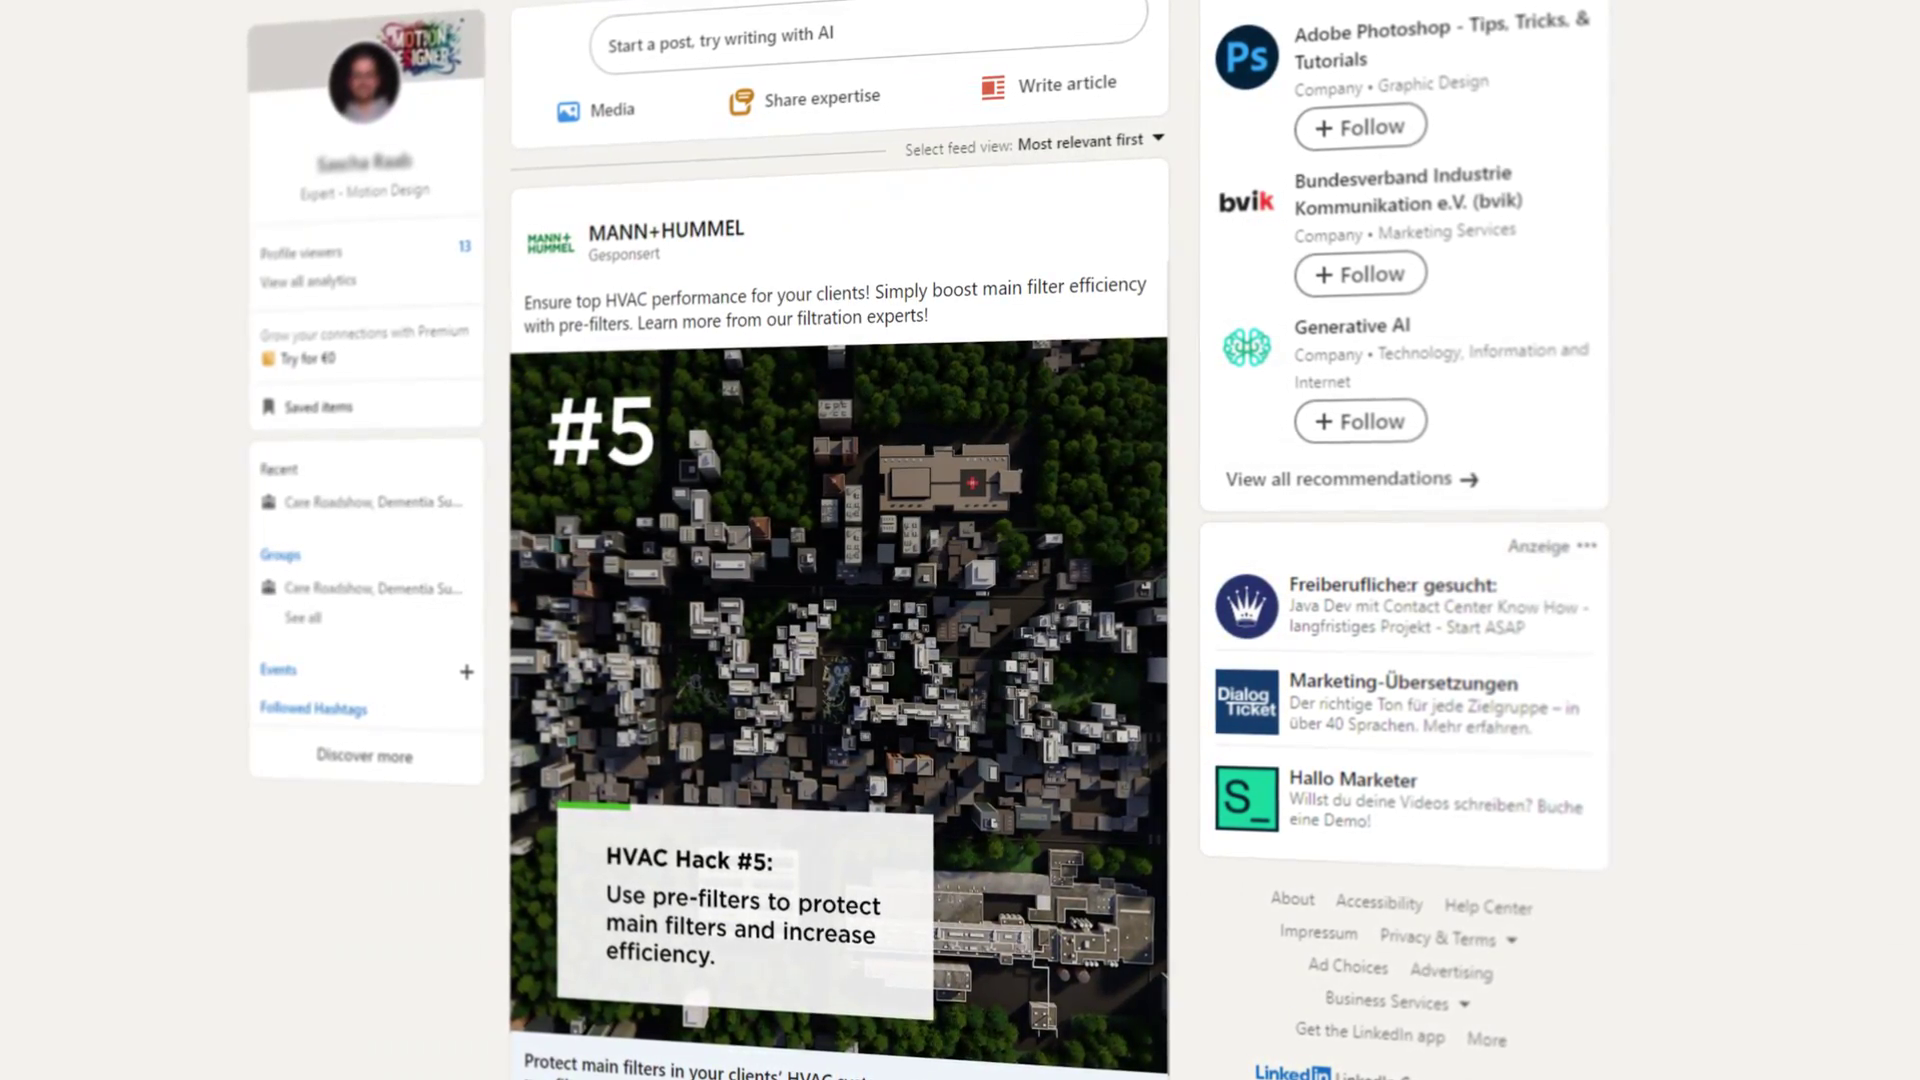Click the Media photo icon
The width and height of the screenshot is (1920, 1080).
click(x=568, y=112)
